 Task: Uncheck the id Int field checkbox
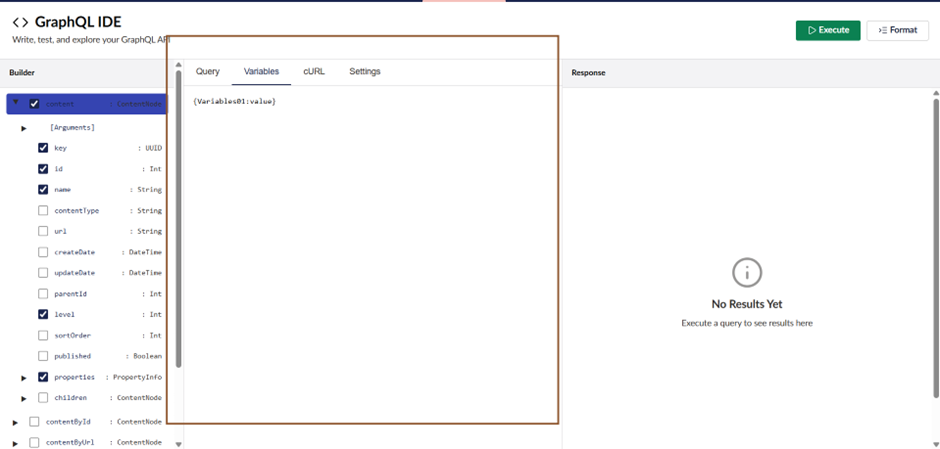click(43, 169)
